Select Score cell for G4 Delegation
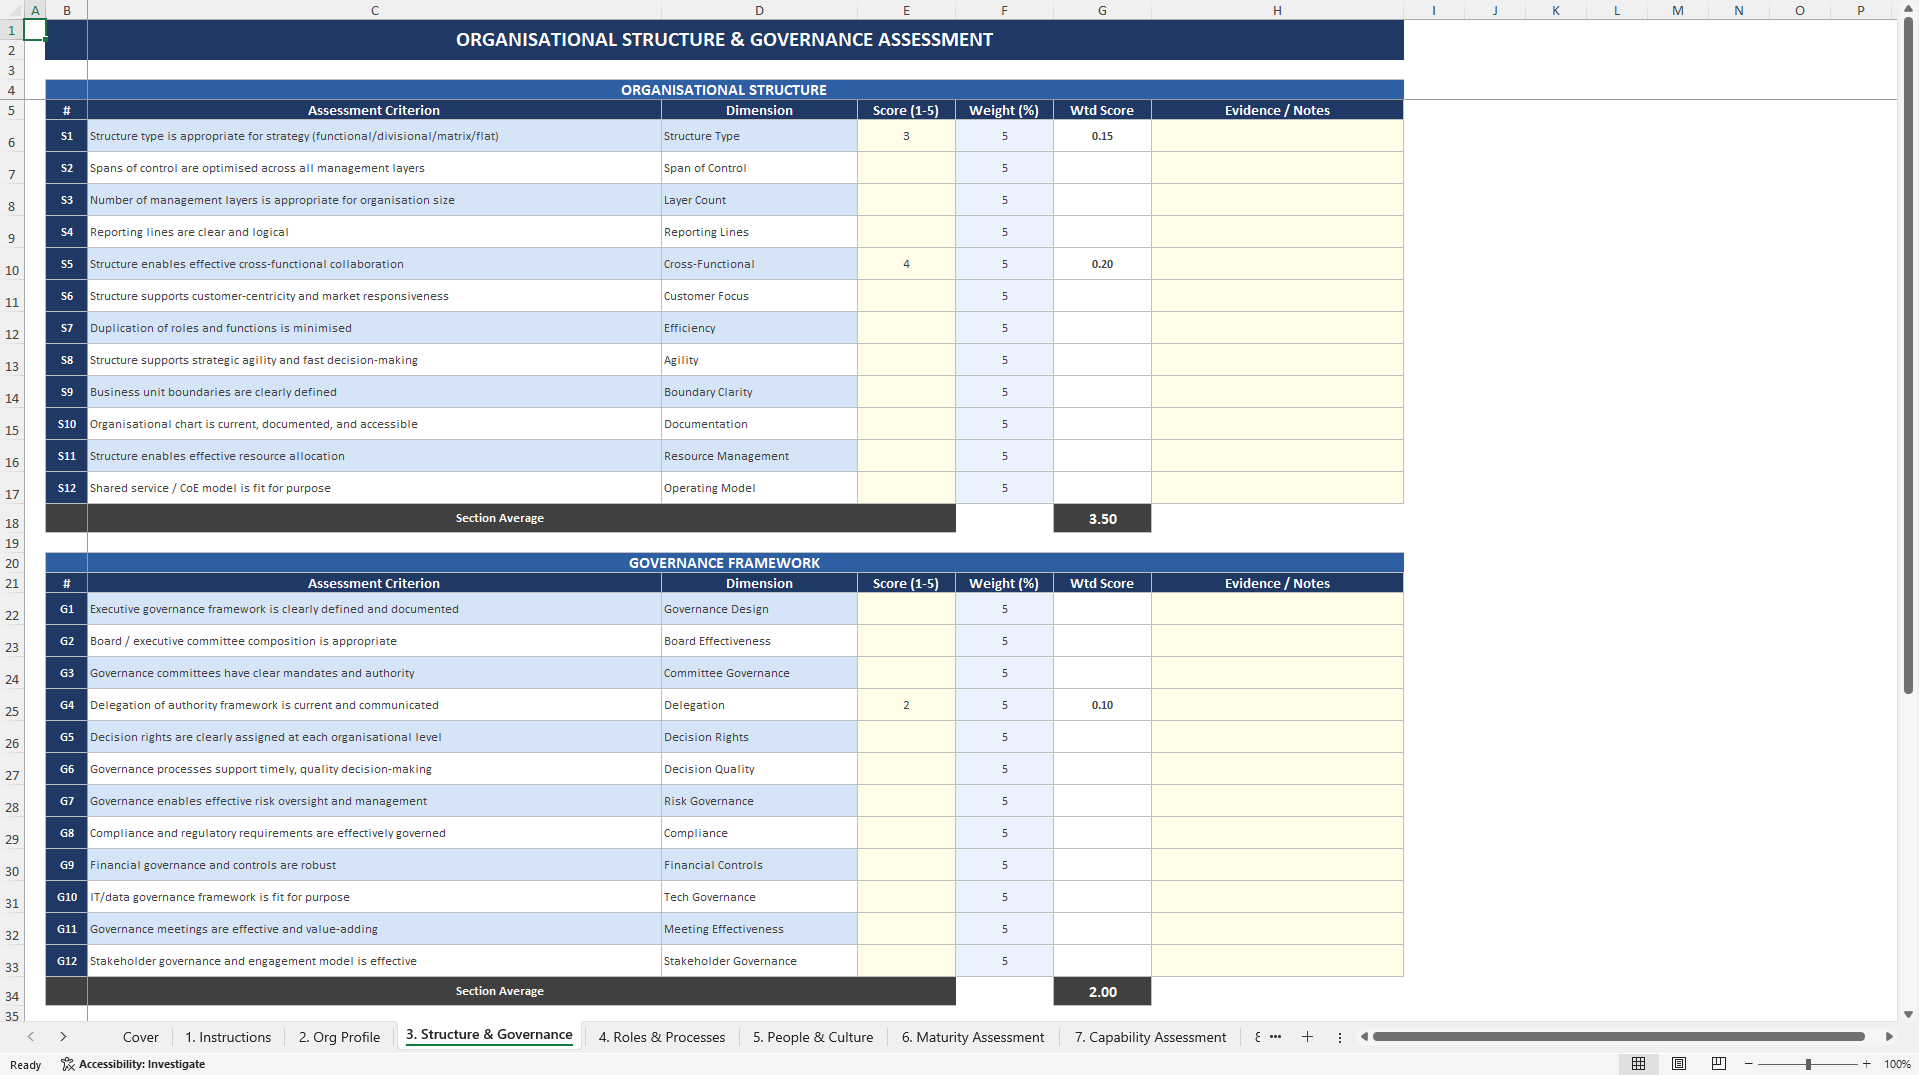 [x=906, y=705]
